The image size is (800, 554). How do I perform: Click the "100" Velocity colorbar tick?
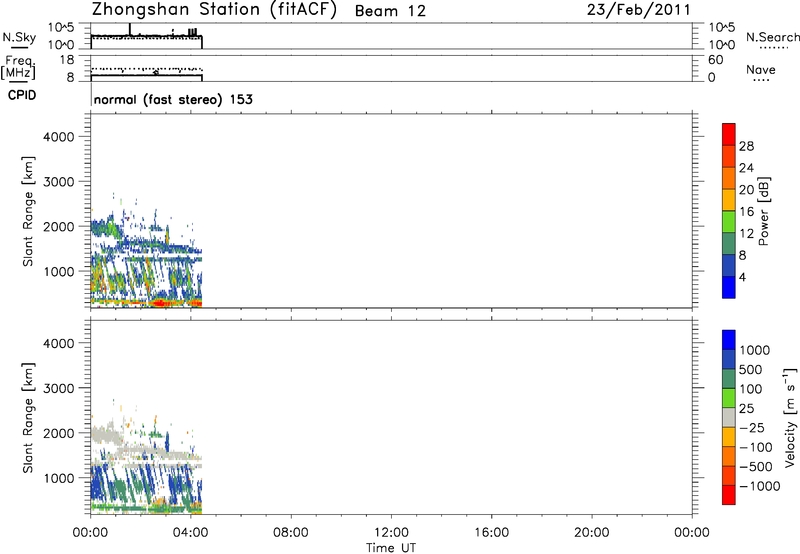pyautogui.click(x=753, y=389)
